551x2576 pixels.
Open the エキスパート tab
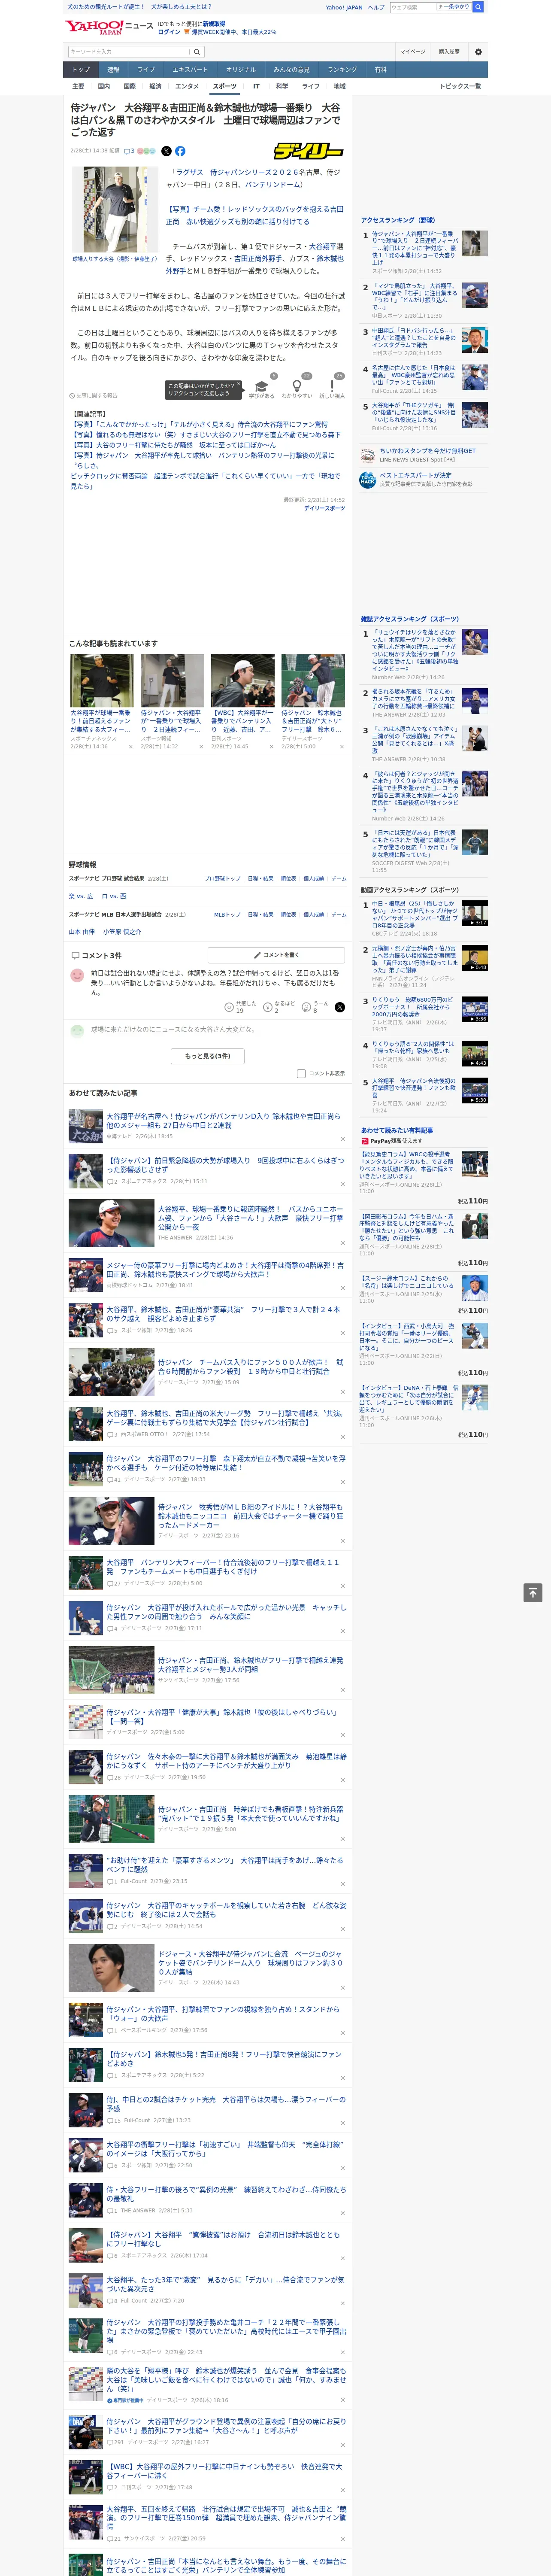click(x=190, y=70)
